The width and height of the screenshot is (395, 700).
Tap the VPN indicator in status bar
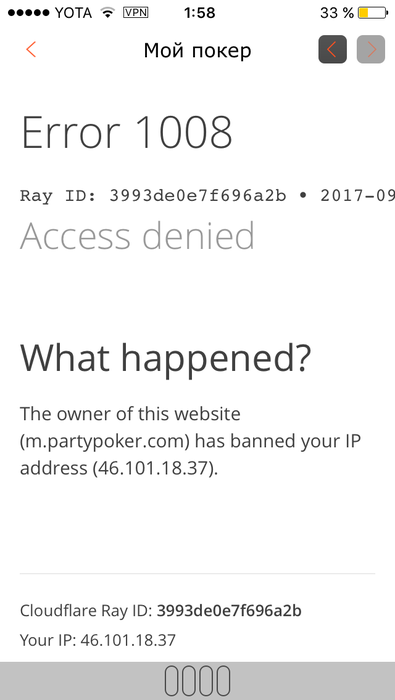136,12
